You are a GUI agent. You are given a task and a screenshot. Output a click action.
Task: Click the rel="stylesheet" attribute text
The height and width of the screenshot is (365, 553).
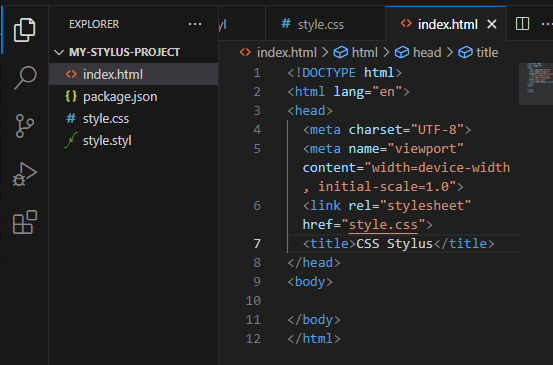point(409,206)
